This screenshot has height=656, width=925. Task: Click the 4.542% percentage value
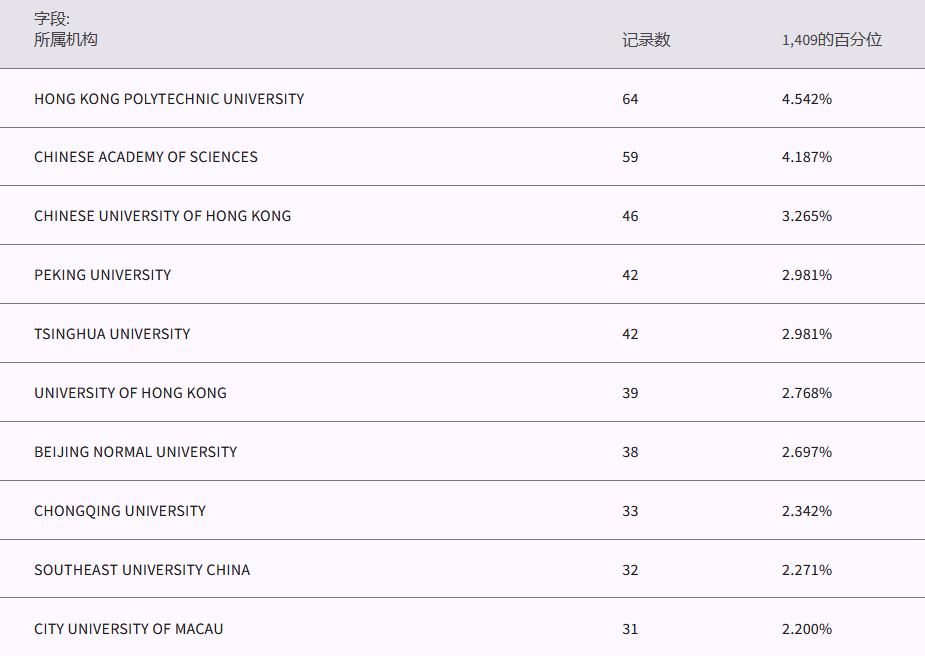807,99
